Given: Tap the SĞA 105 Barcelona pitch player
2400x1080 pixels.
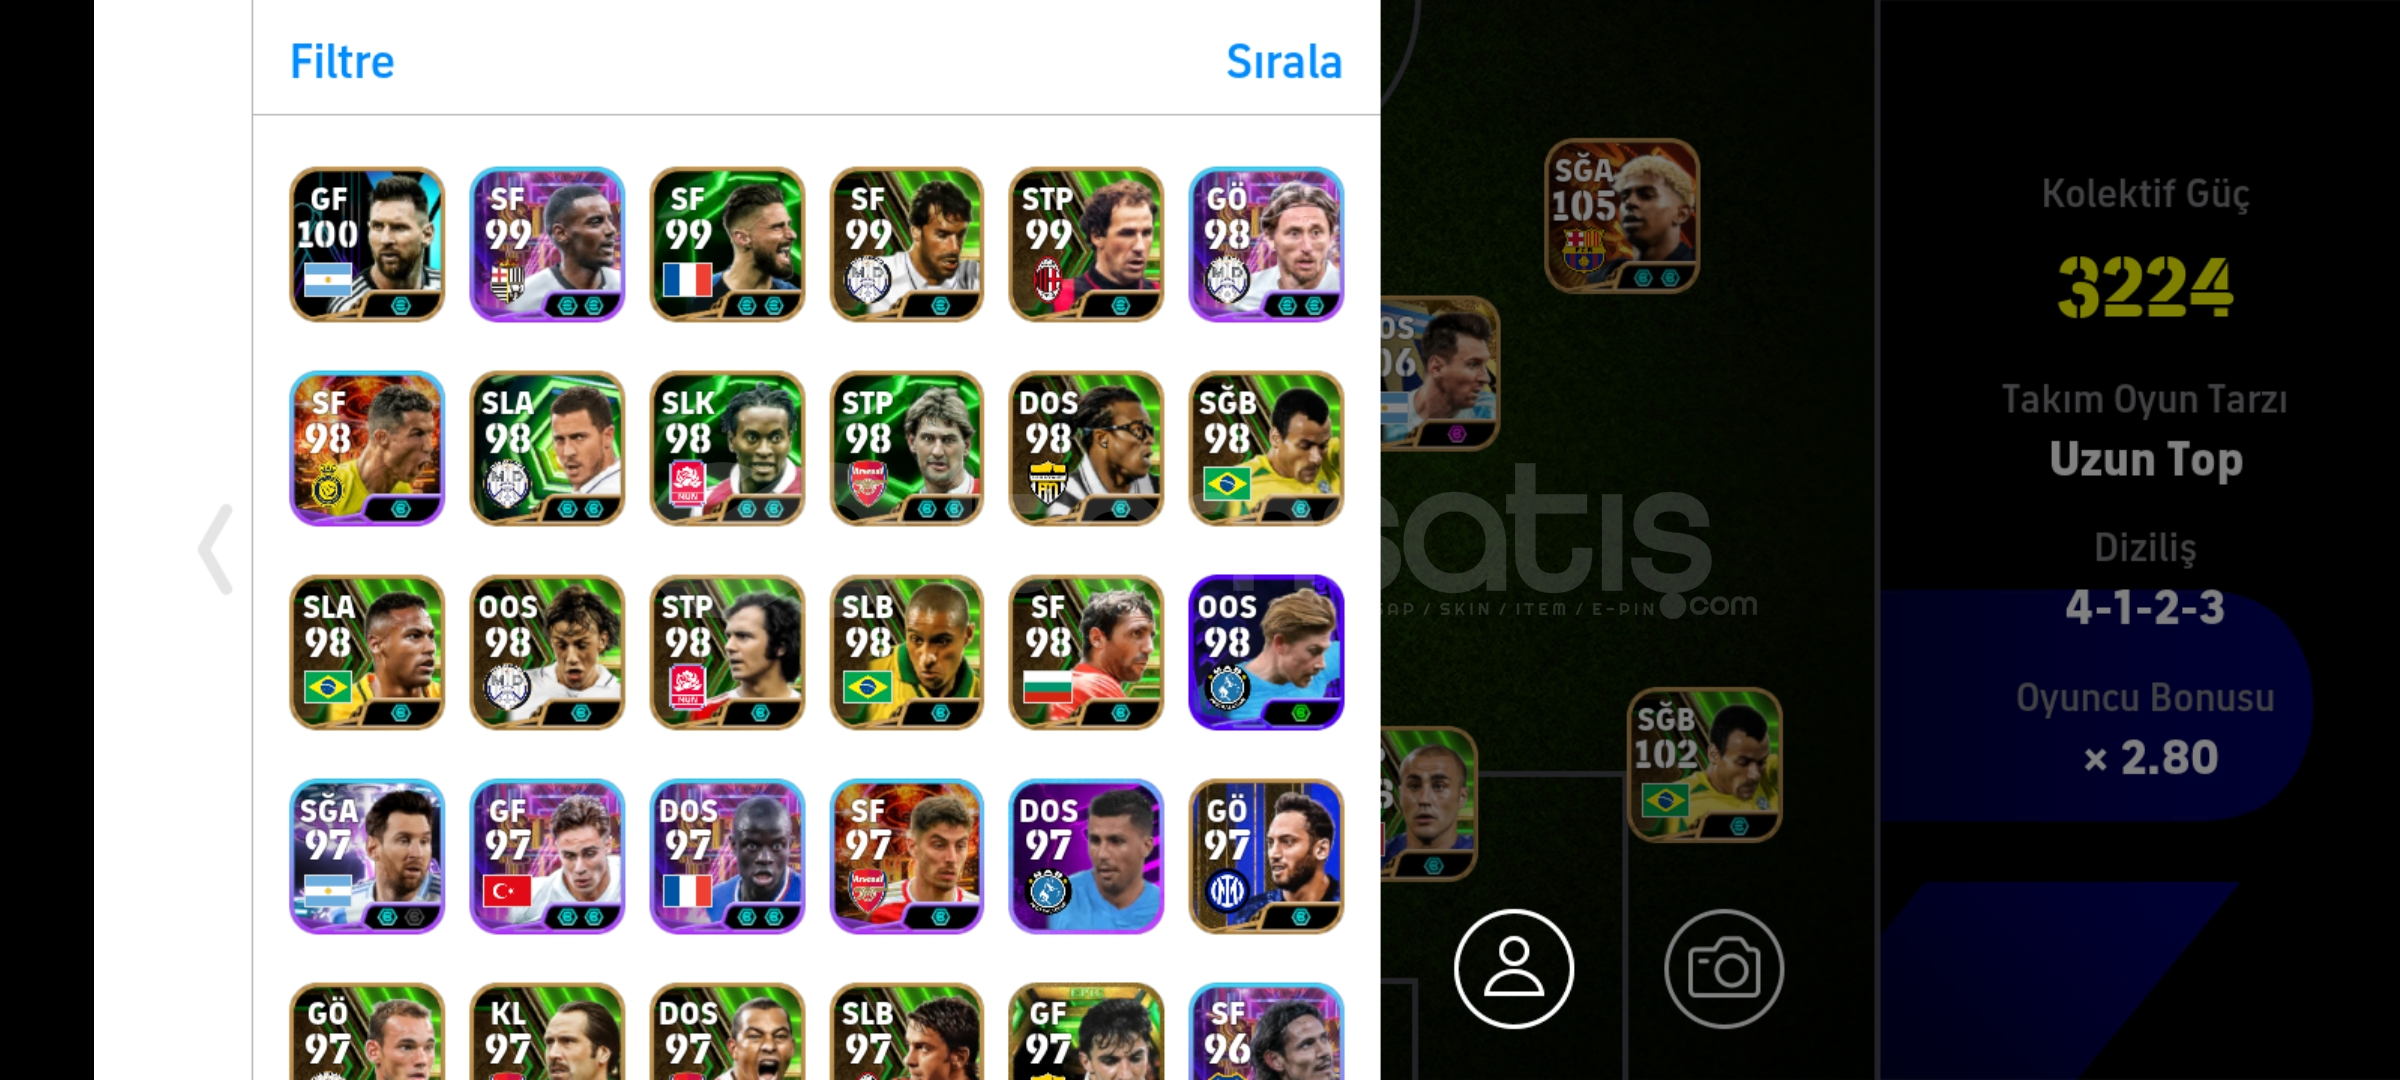Looking at the screenshot, I should coord(1622,216).
